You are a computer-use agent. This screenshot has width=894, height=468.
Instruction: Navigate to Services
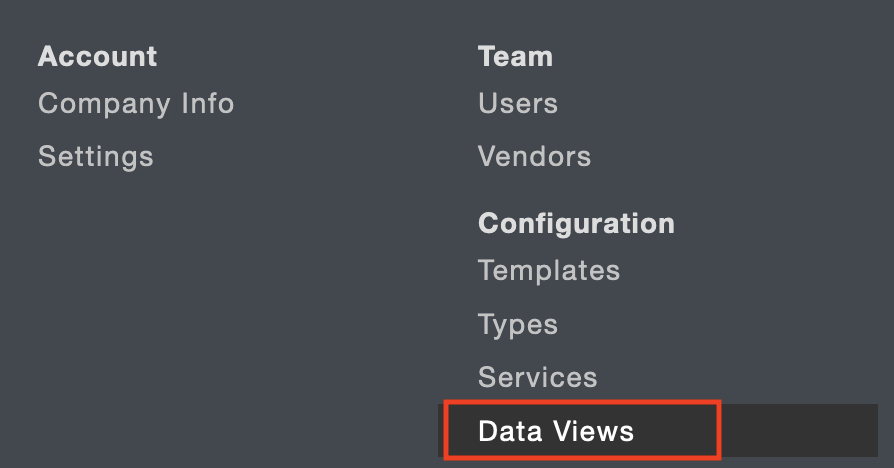coord(538,377)
